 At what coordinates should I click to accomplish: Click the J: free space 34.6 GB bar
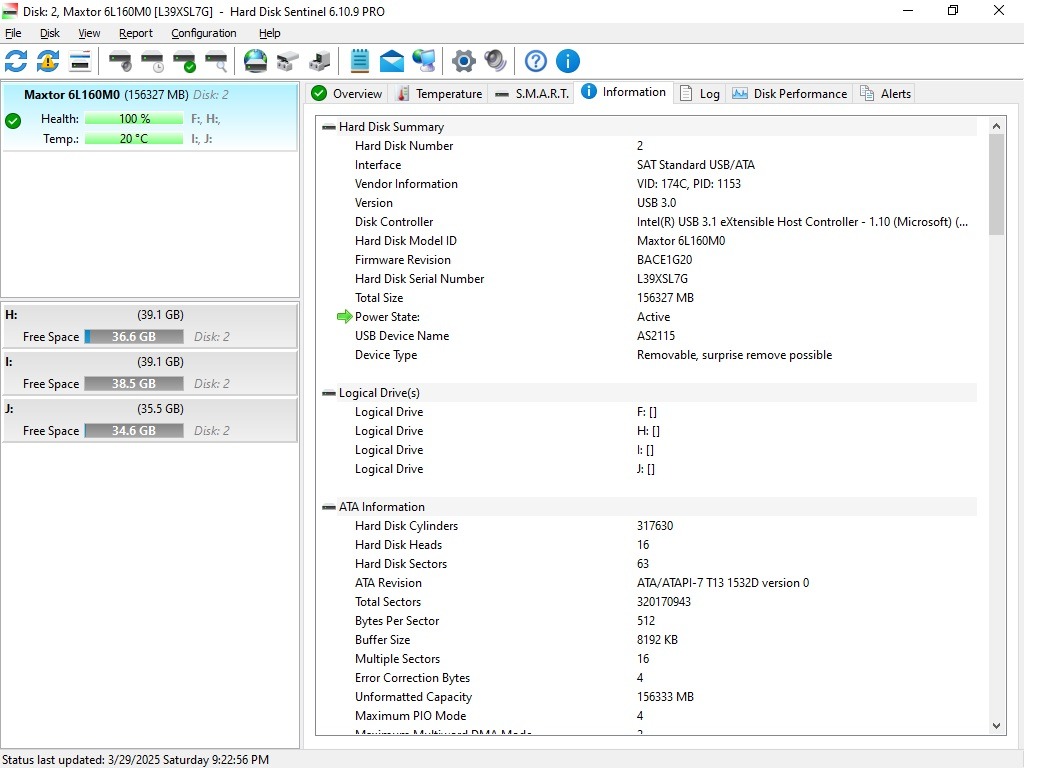click(134, 431)
